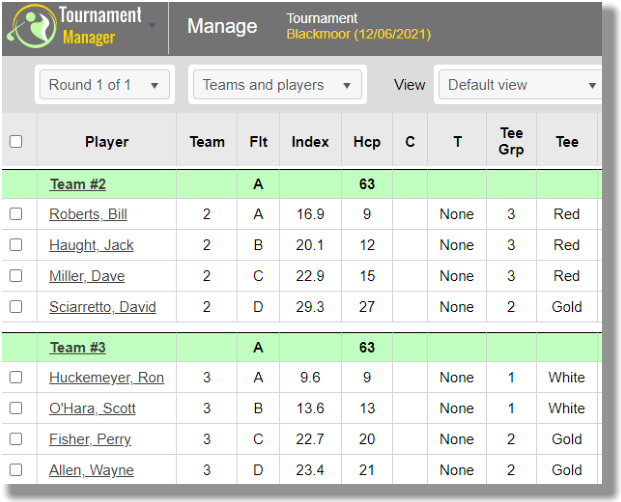Click the Tee Grp column header
This screenshot has width=621, height=502.
pos(511,141)
